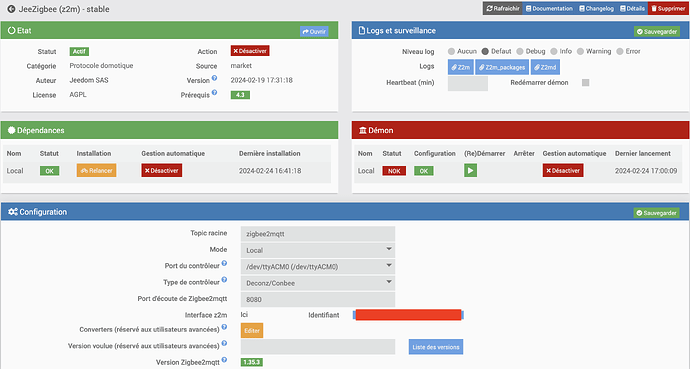Viewport: 690px width, 369px height.
Task: Start the daemon with the green play button
Action: 470,171
